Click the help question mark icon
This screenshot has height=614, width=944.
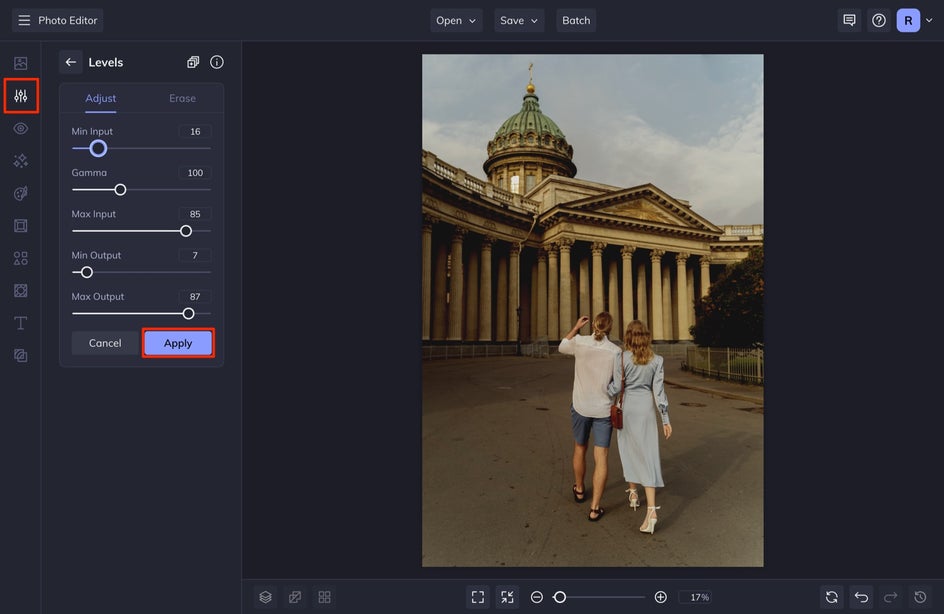pyautogui.click(x=878, y=20)
